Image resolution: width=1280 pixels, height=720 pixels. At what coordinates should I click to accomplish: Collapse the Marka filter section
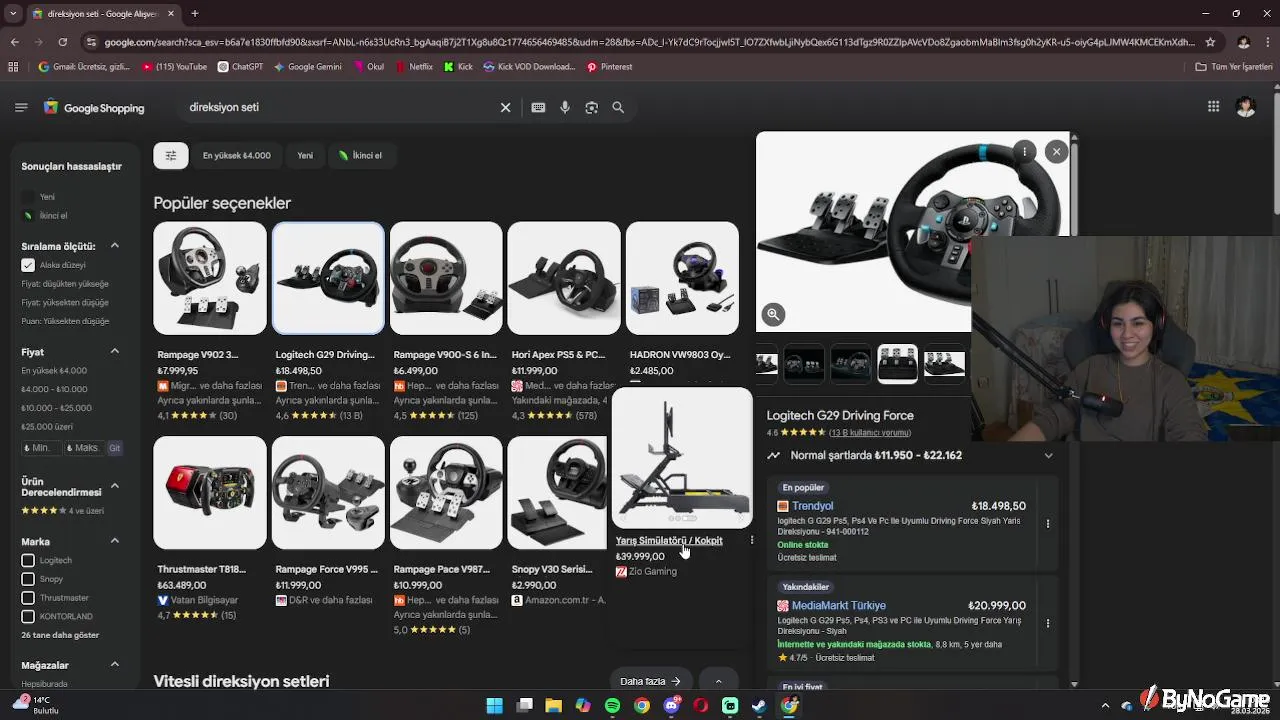114,541
